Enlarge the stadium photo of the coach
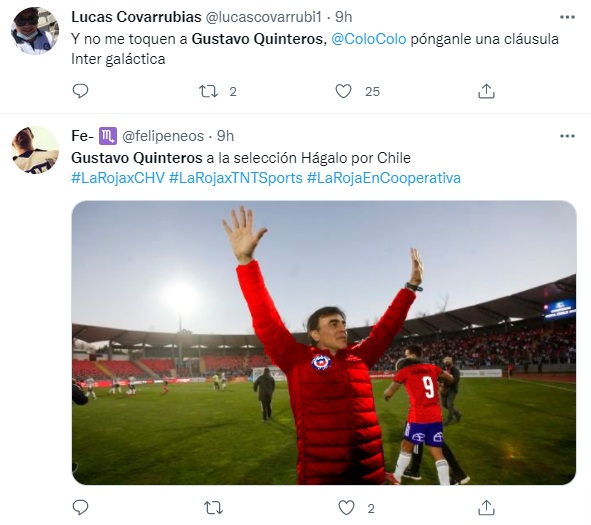This screenshot has height=525, width=591. click(x=324, y=343)
